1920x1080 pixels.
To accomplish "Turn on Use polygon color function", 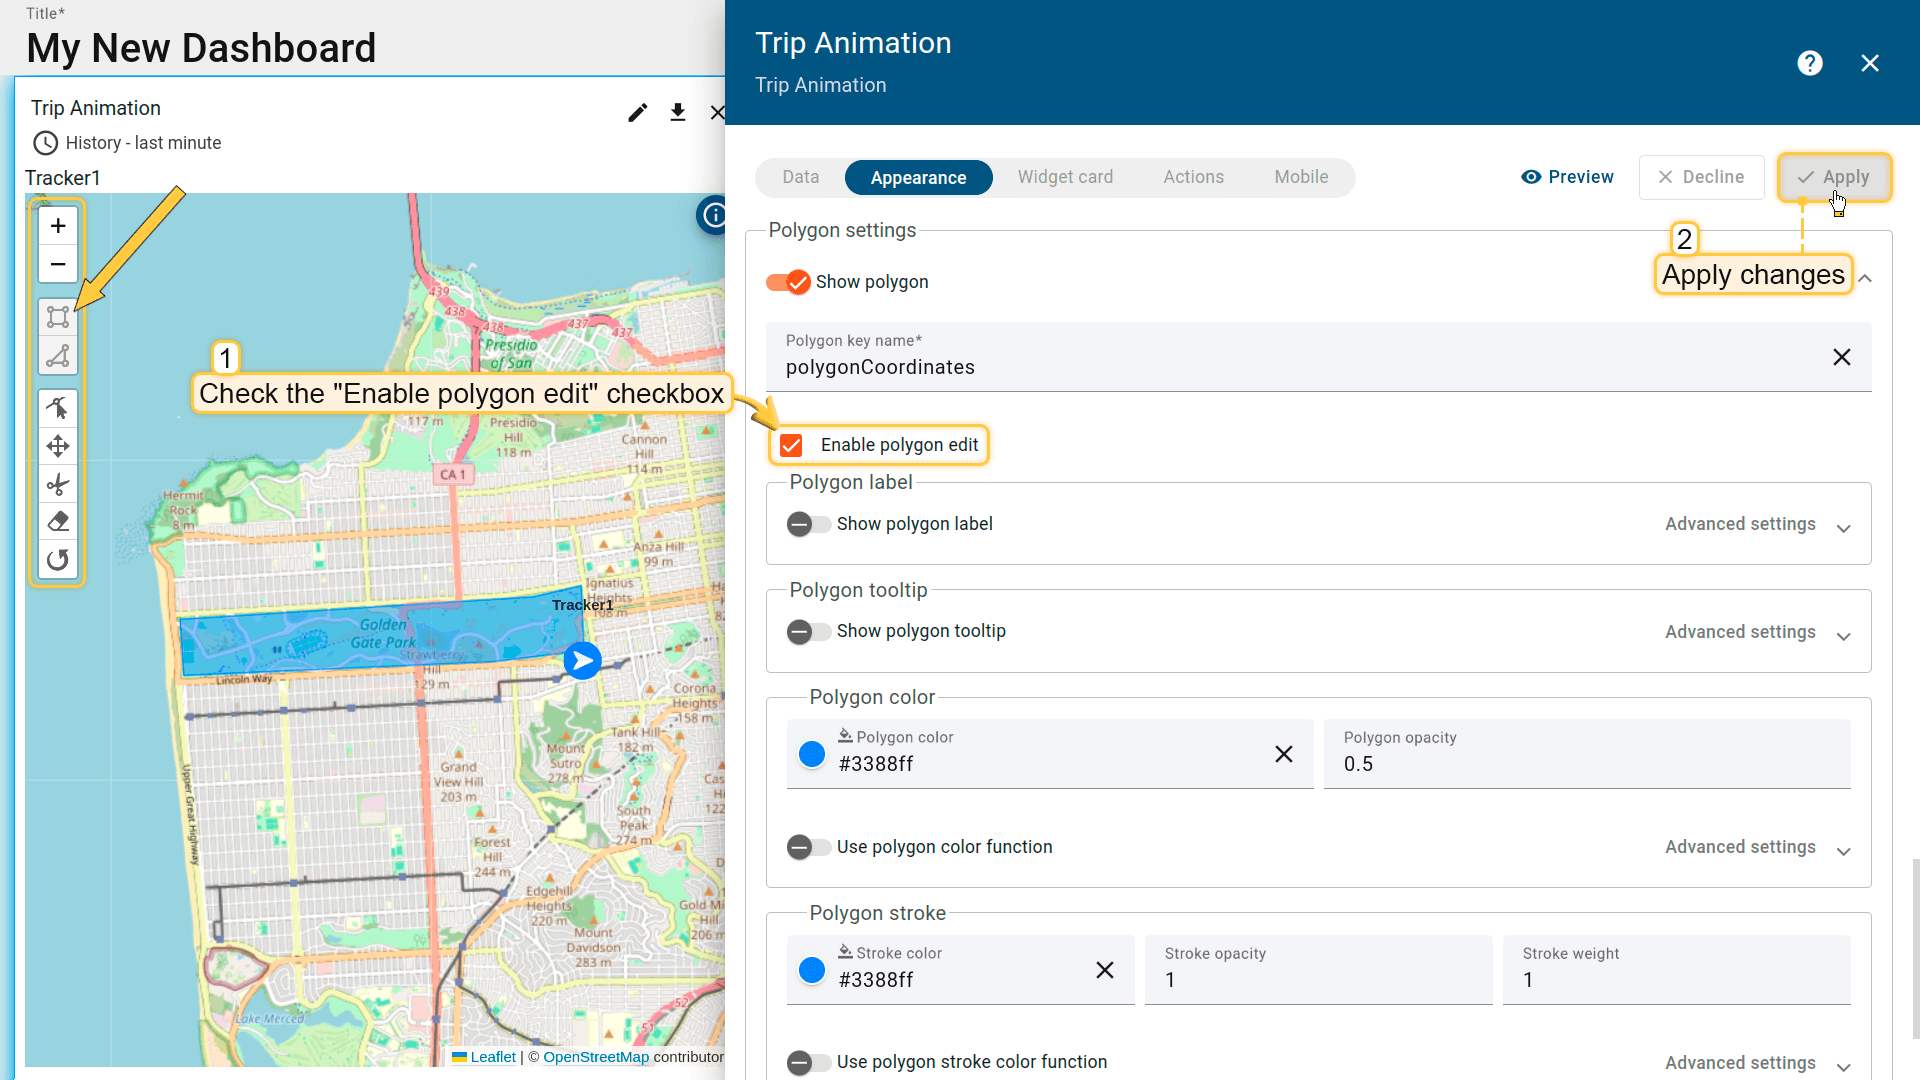I will click(808, 847).
